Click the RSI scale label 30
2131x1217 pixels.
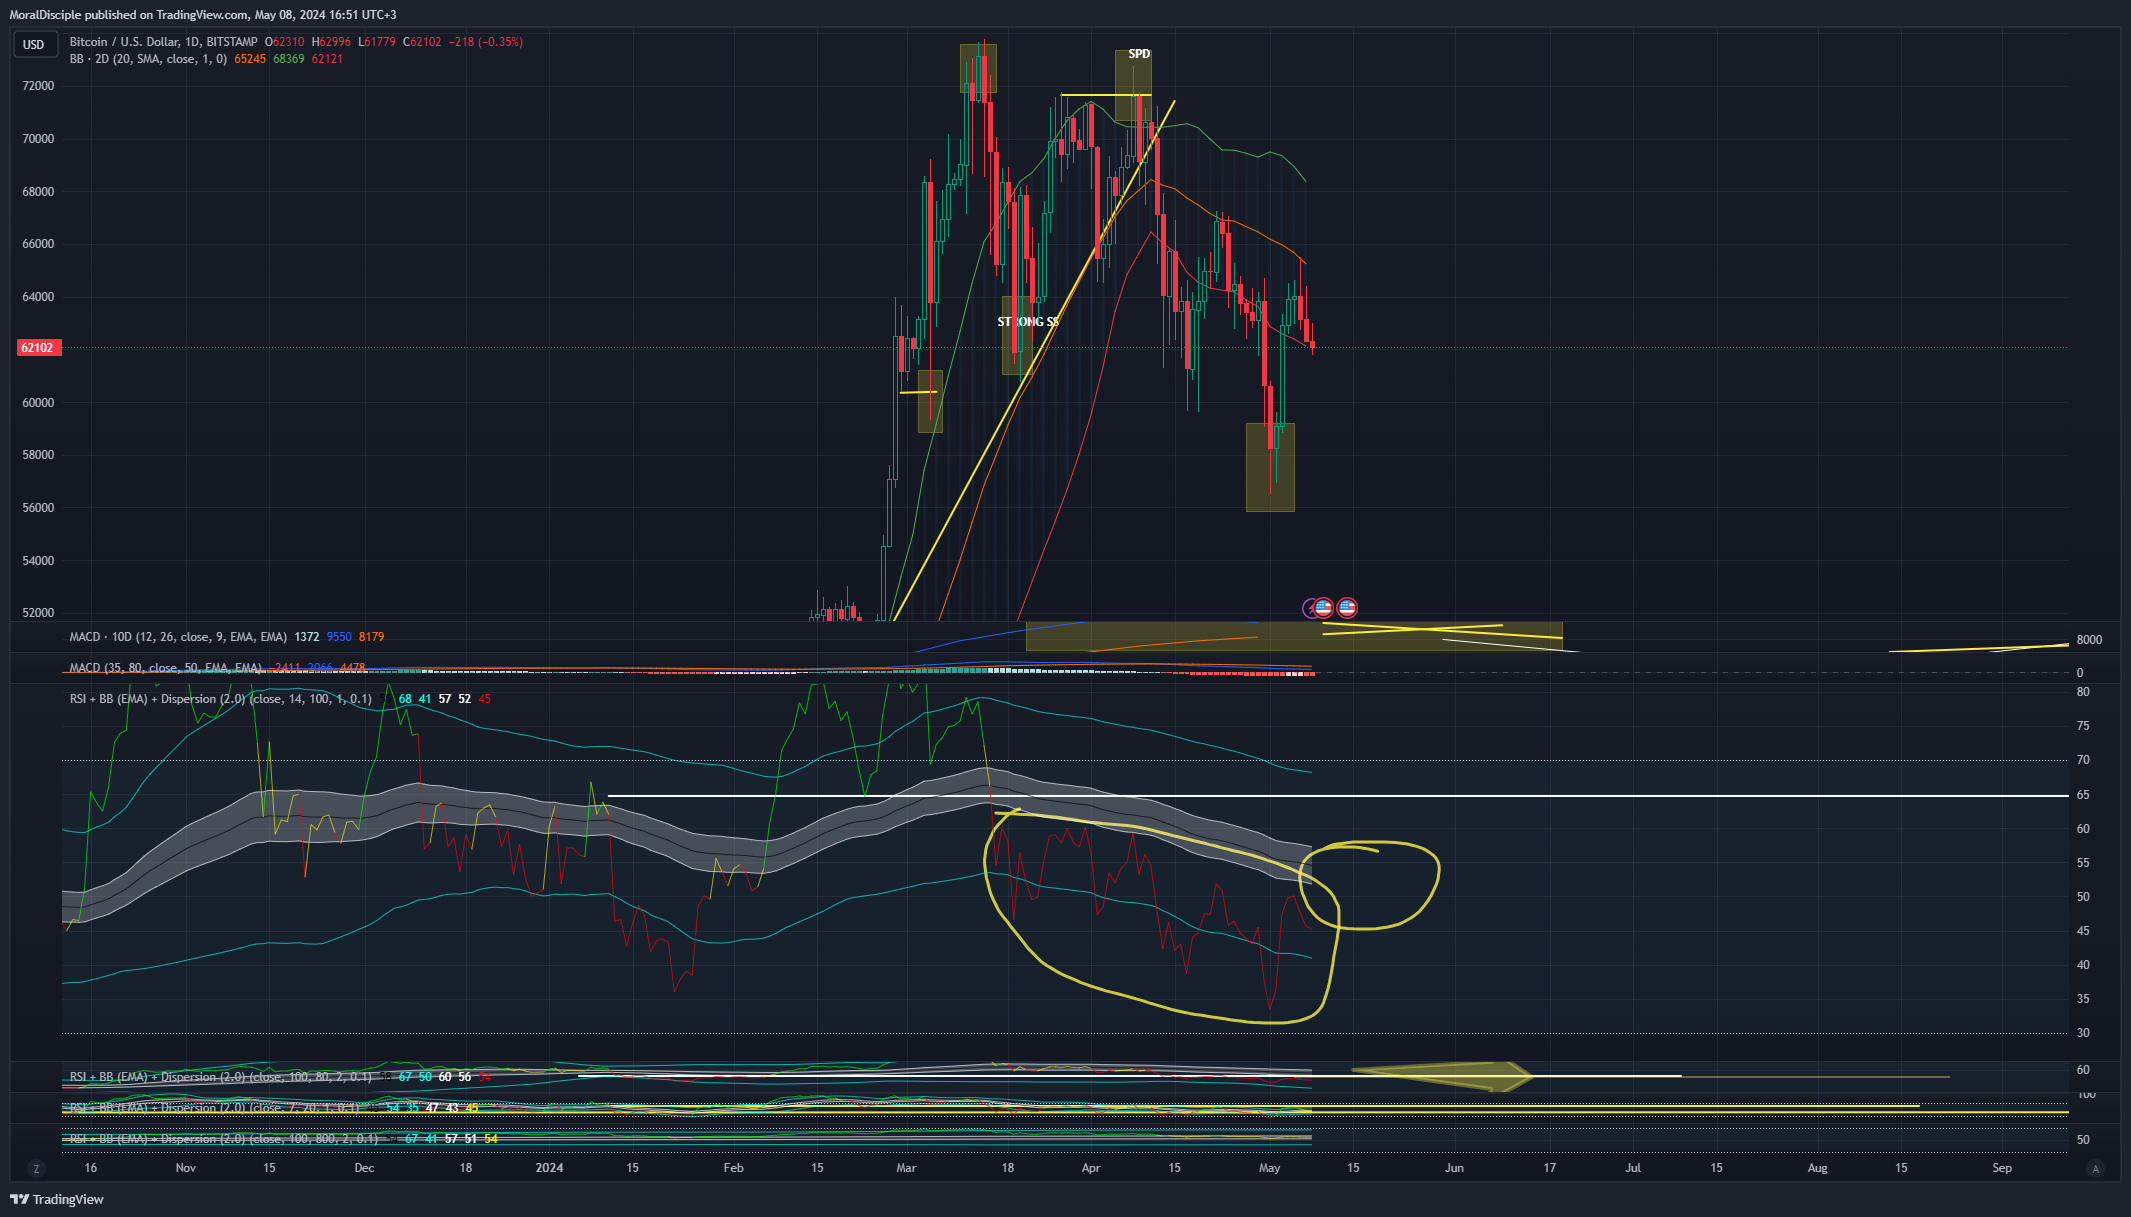click(2083, 1033)
